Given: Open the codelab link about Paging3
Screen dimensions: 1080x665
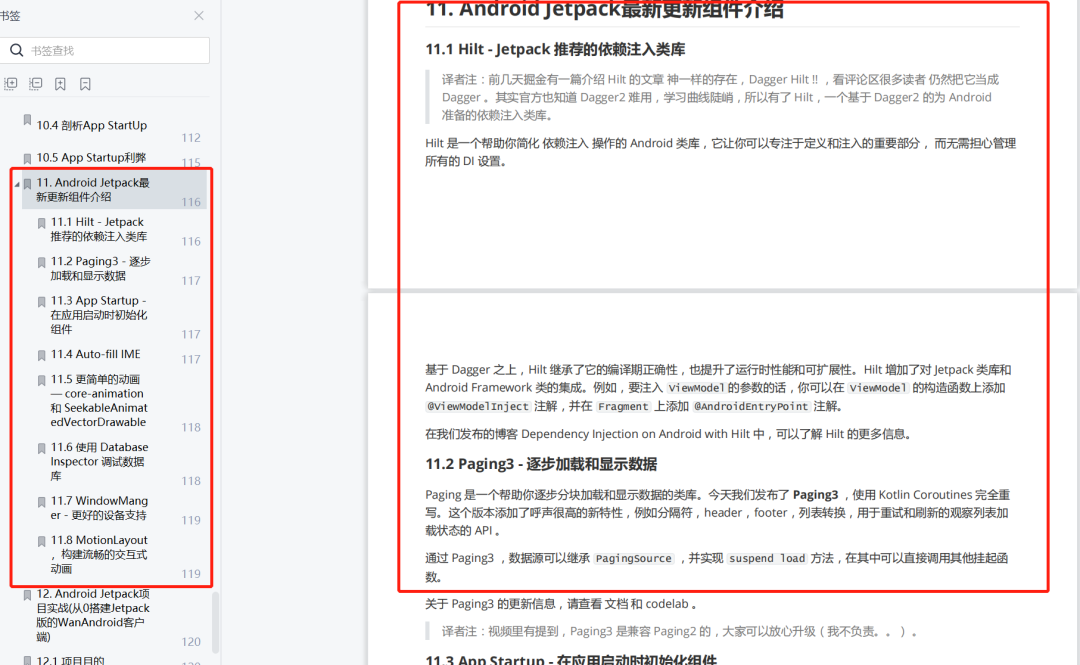Looking at the screenshot, I should tap(667, 604).
